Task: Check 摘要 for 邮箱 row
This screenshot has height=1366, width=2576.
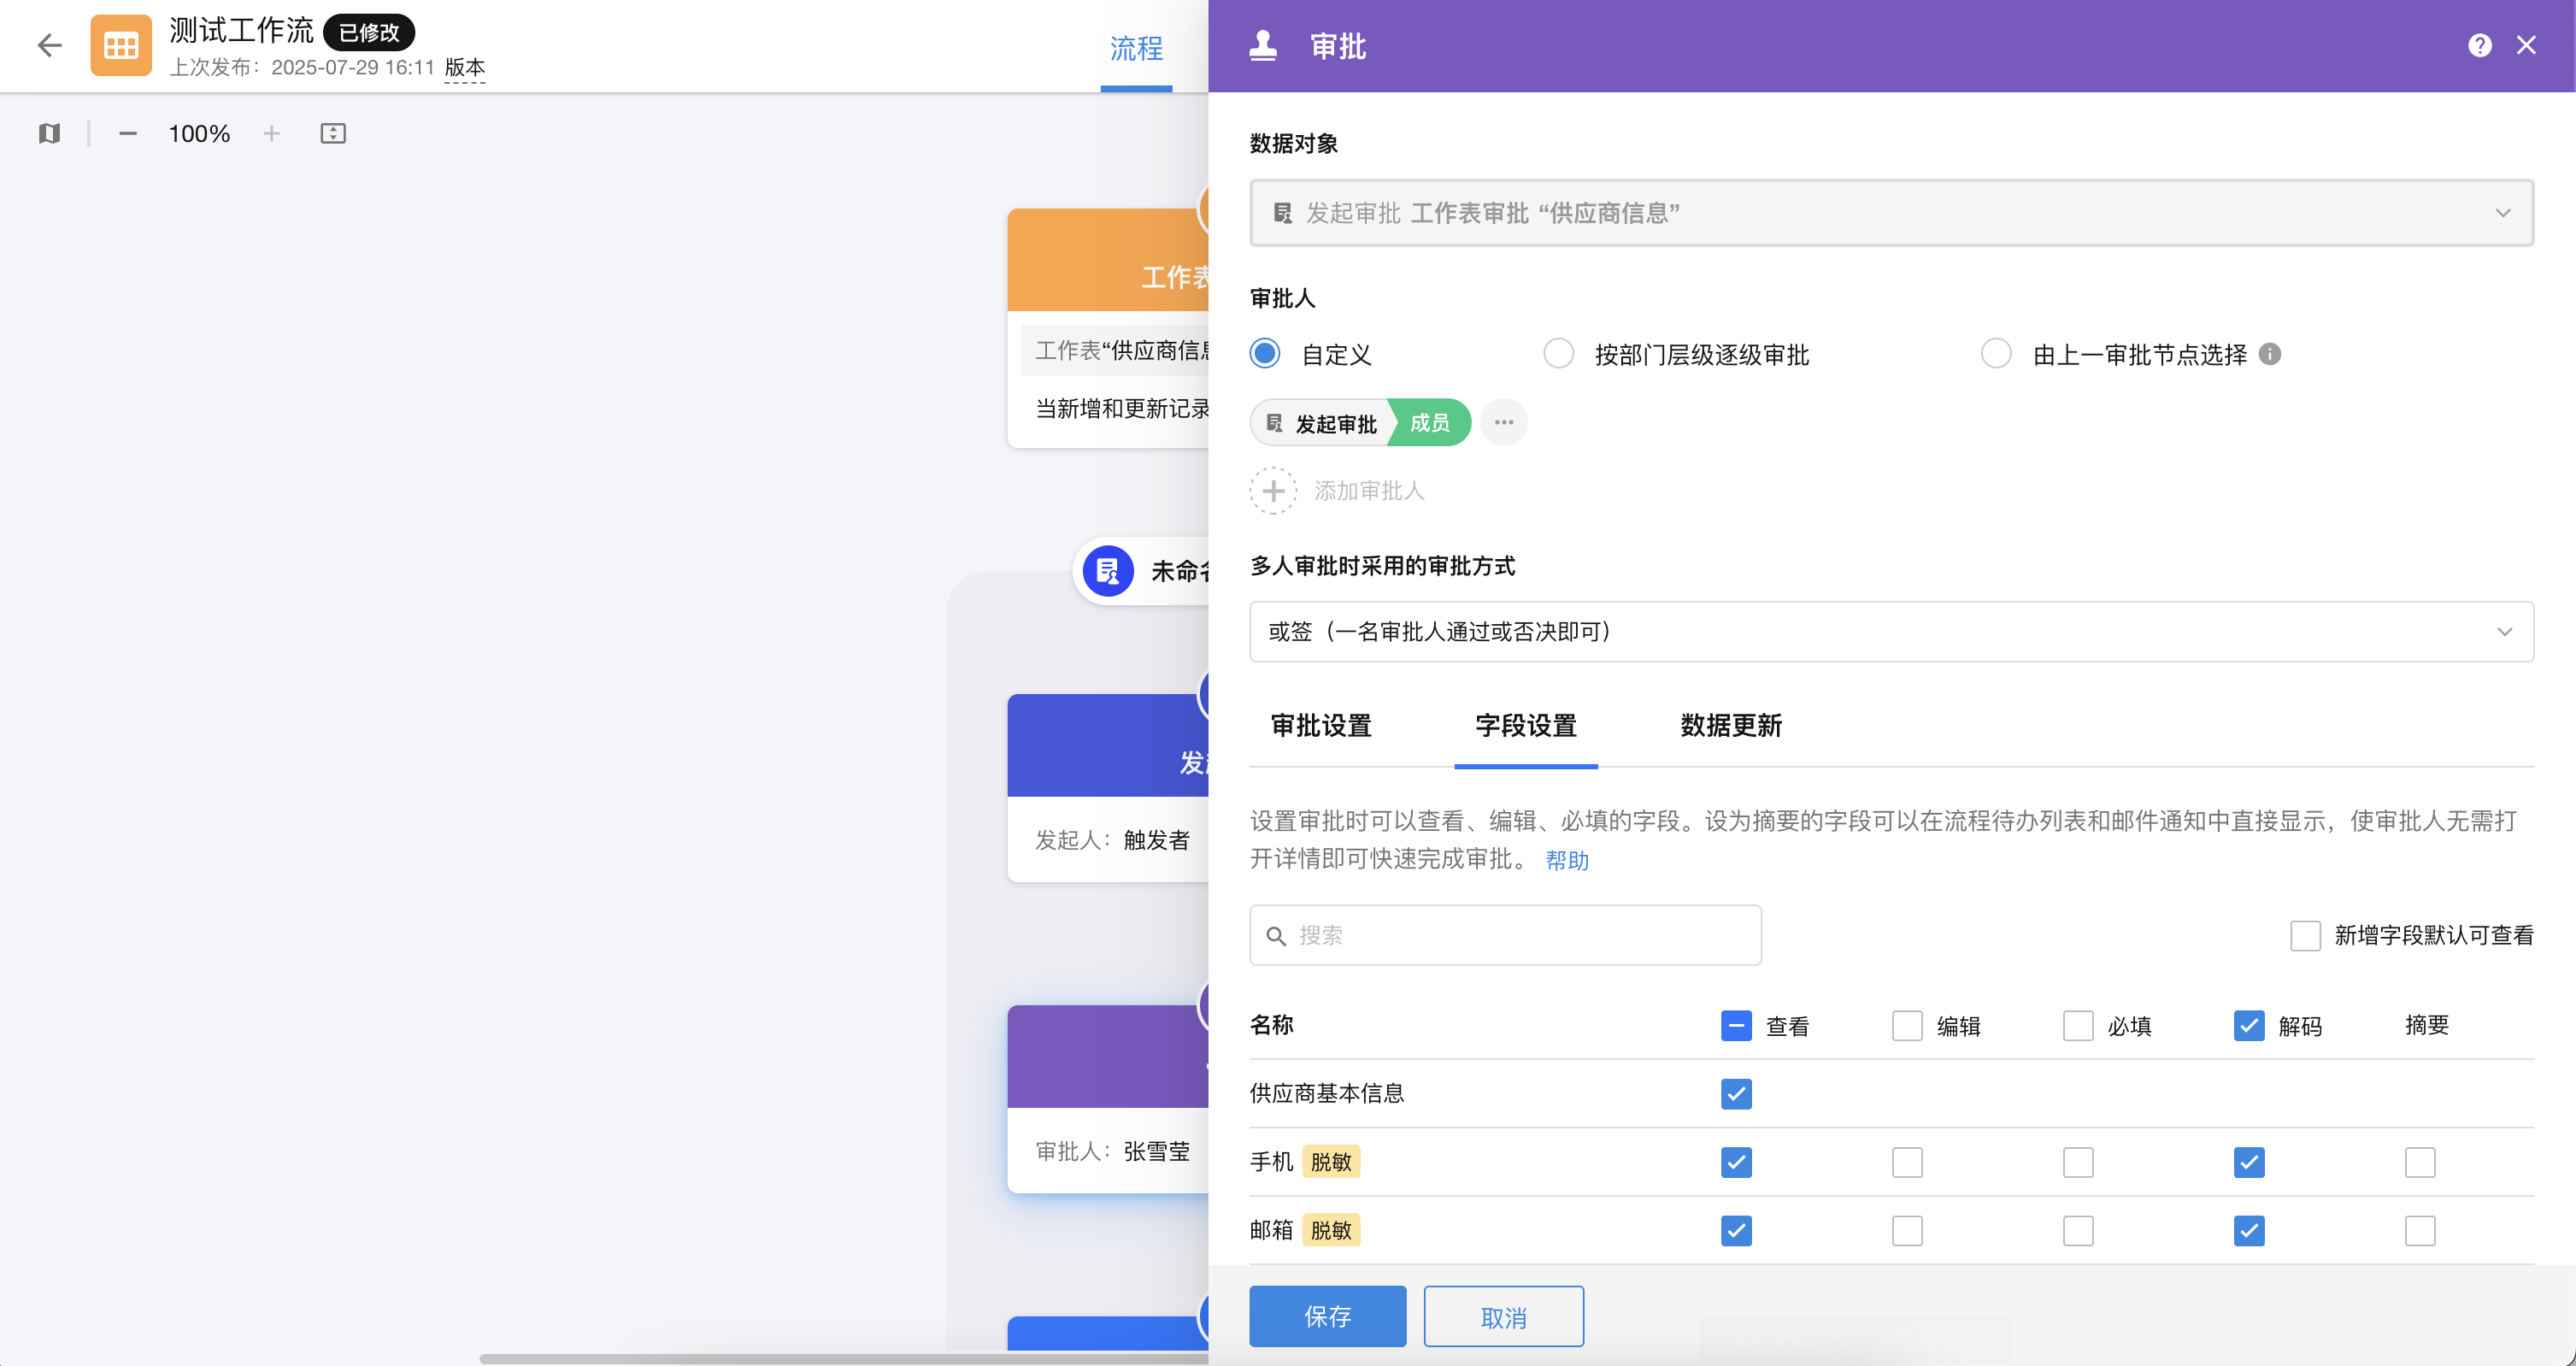Action: [x=2420, y=1231]
